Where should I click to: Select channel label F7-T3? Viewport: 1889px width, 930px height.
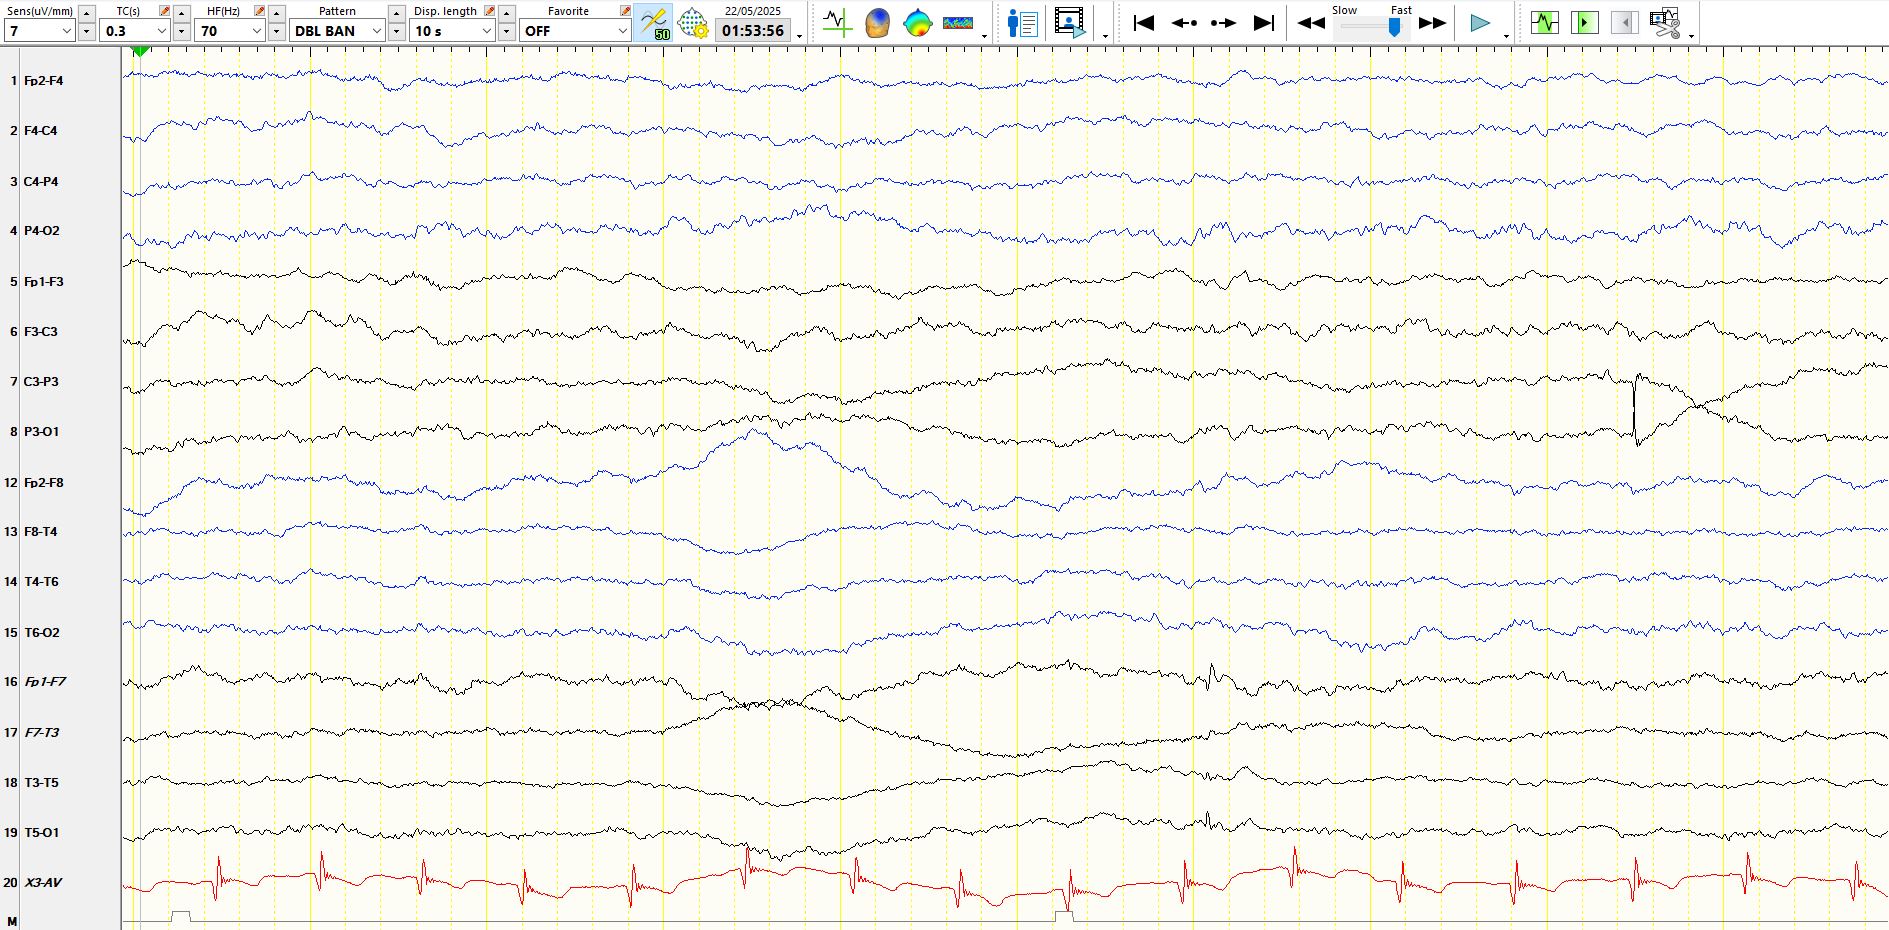tap(41, 733)
